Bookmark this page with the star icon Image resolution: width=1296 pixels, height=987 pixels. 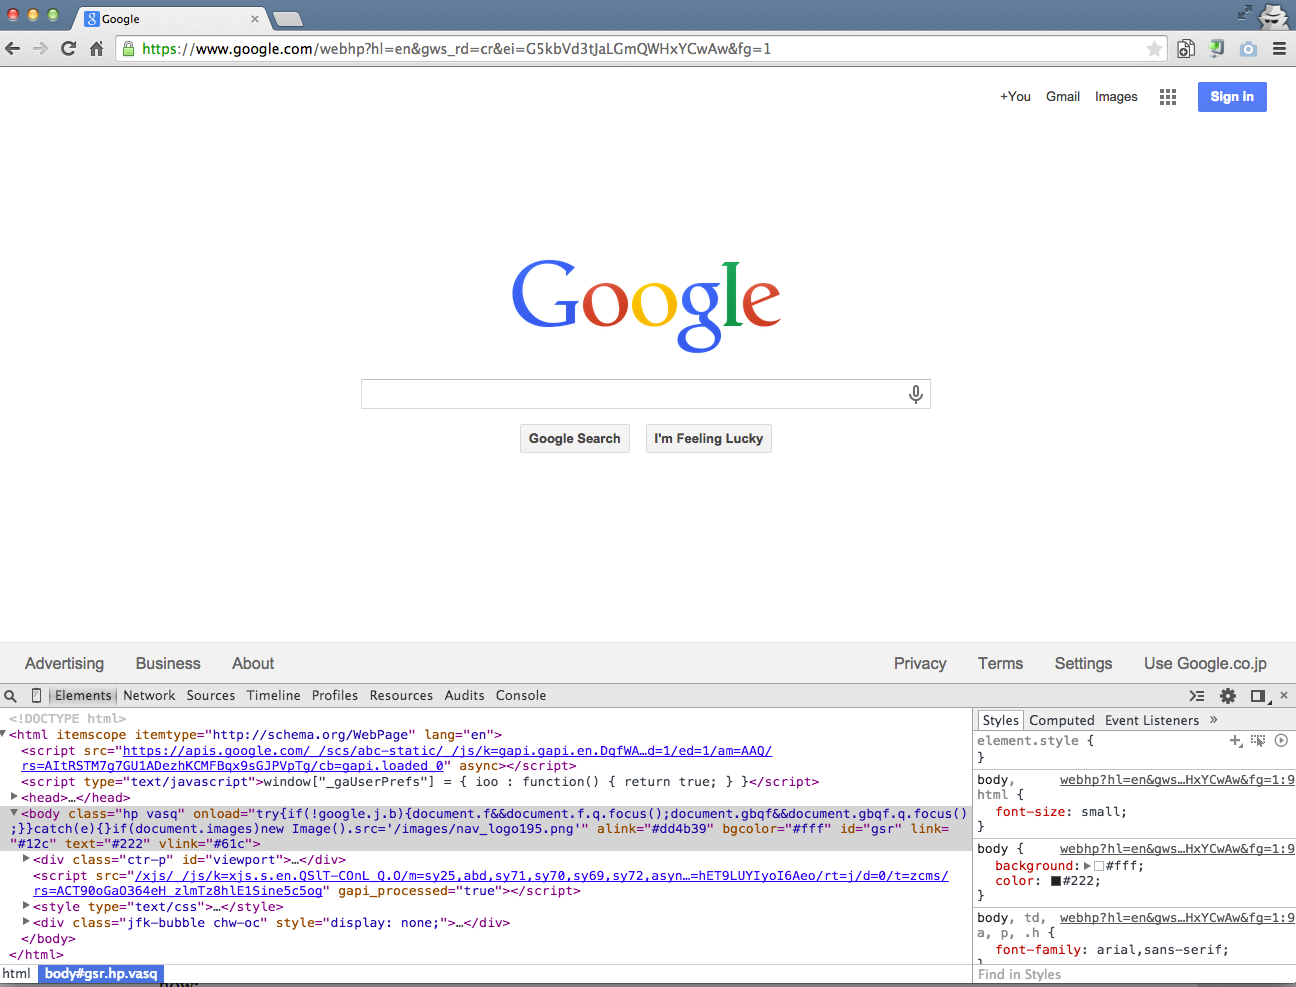tap(1154, 48)
